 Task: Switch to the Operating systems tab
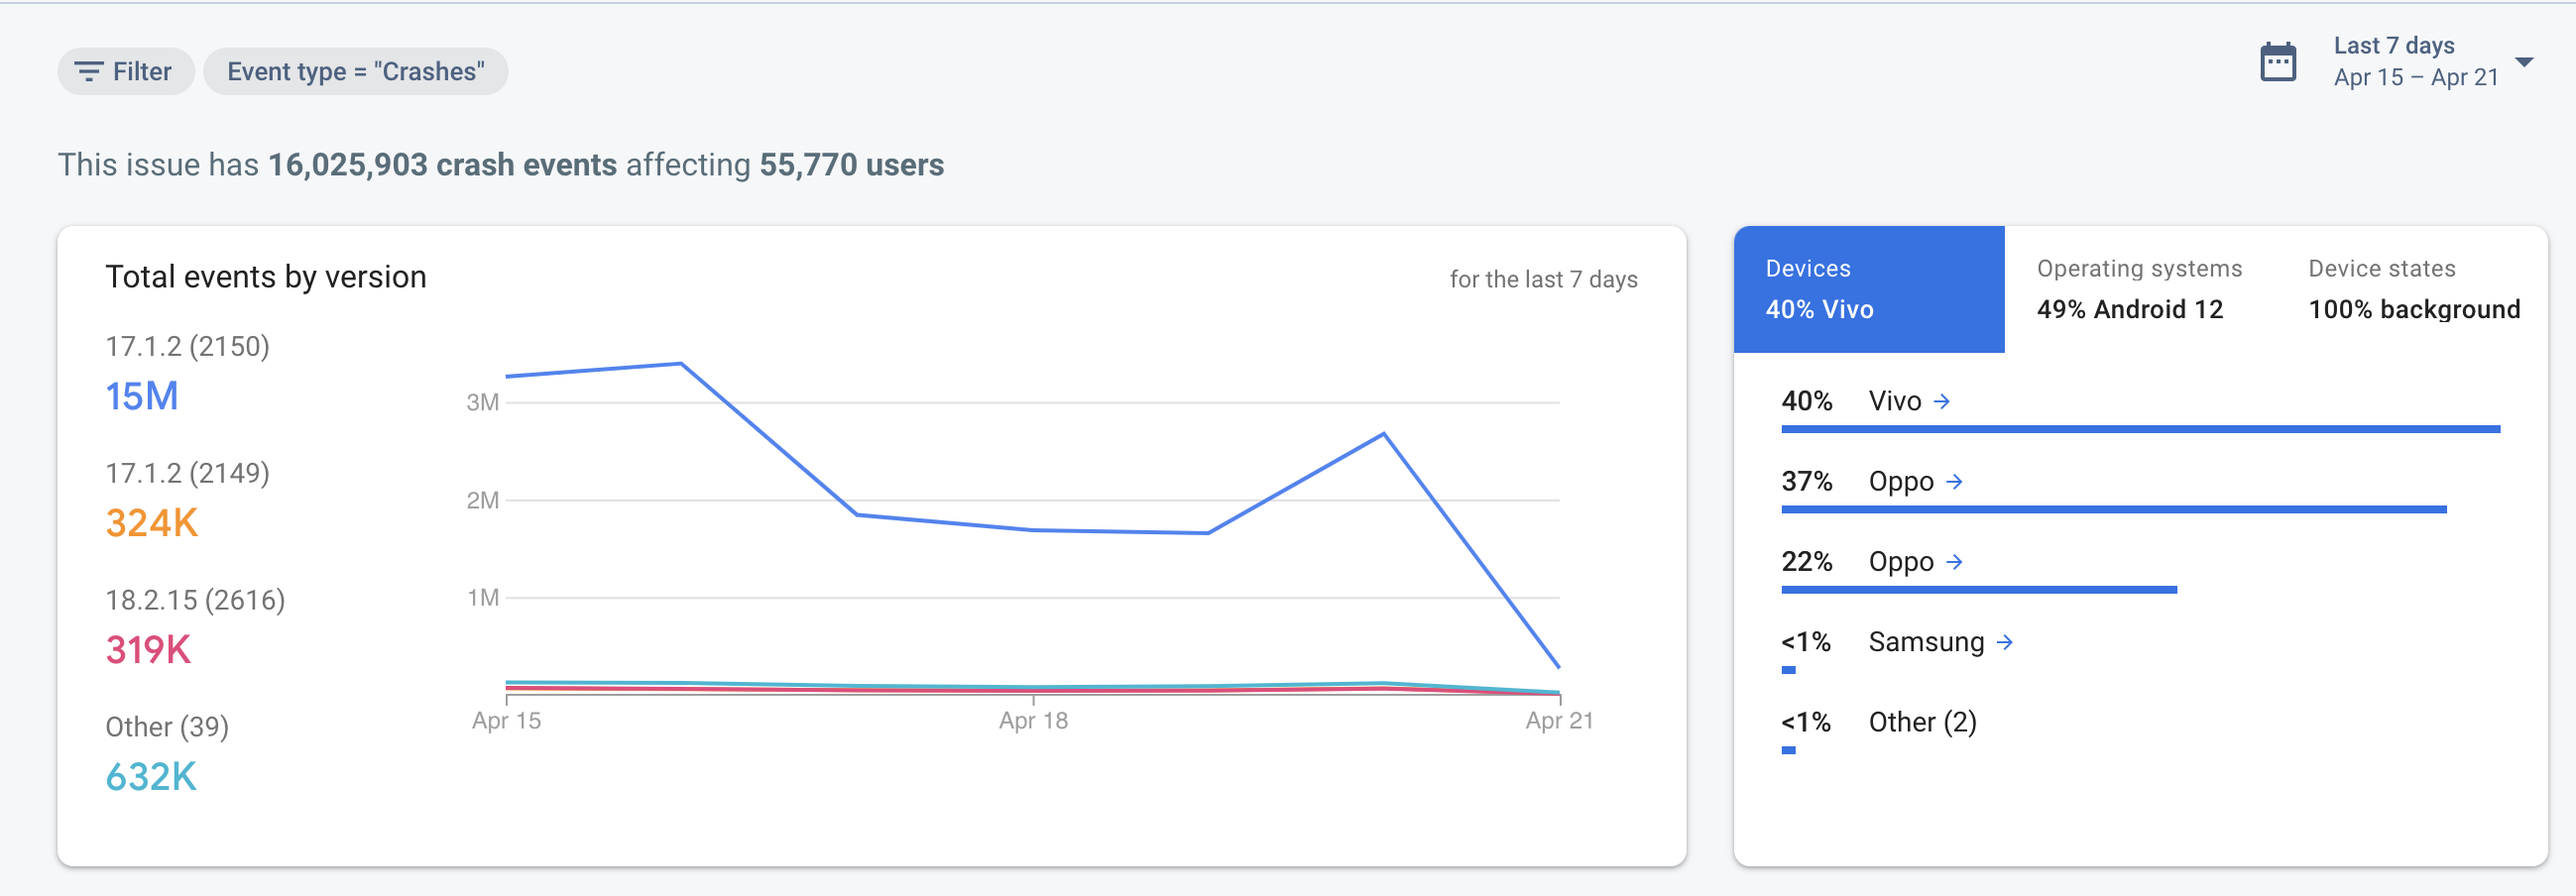pos(2139,289)
